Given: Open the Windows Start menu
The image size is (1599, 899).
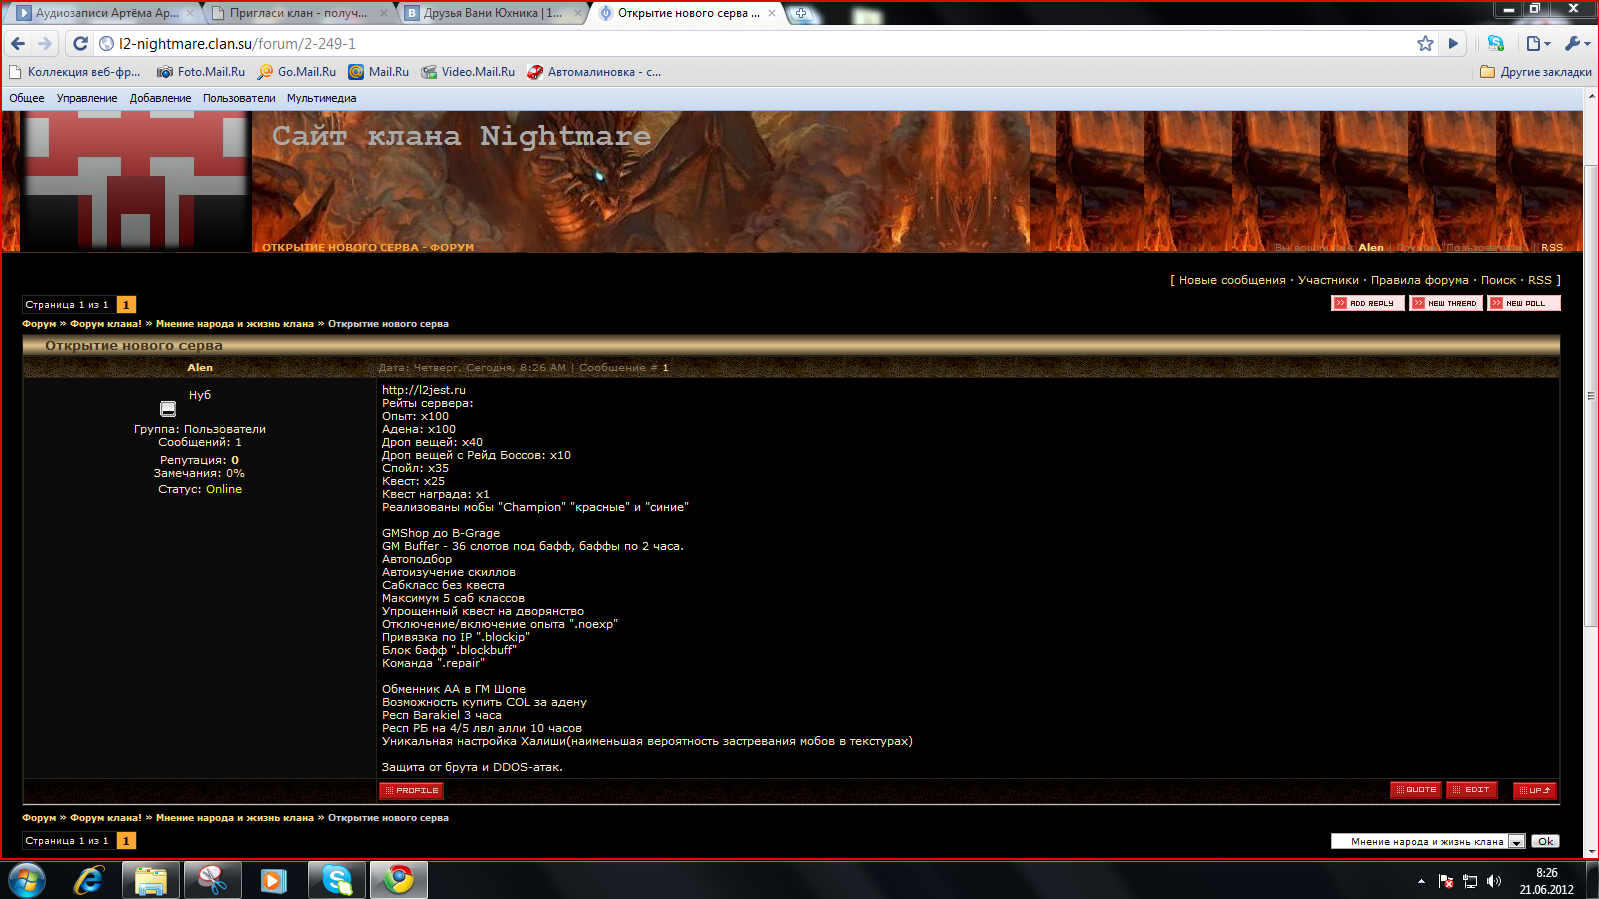Looking at the screenshot, I should pos(26,880).
